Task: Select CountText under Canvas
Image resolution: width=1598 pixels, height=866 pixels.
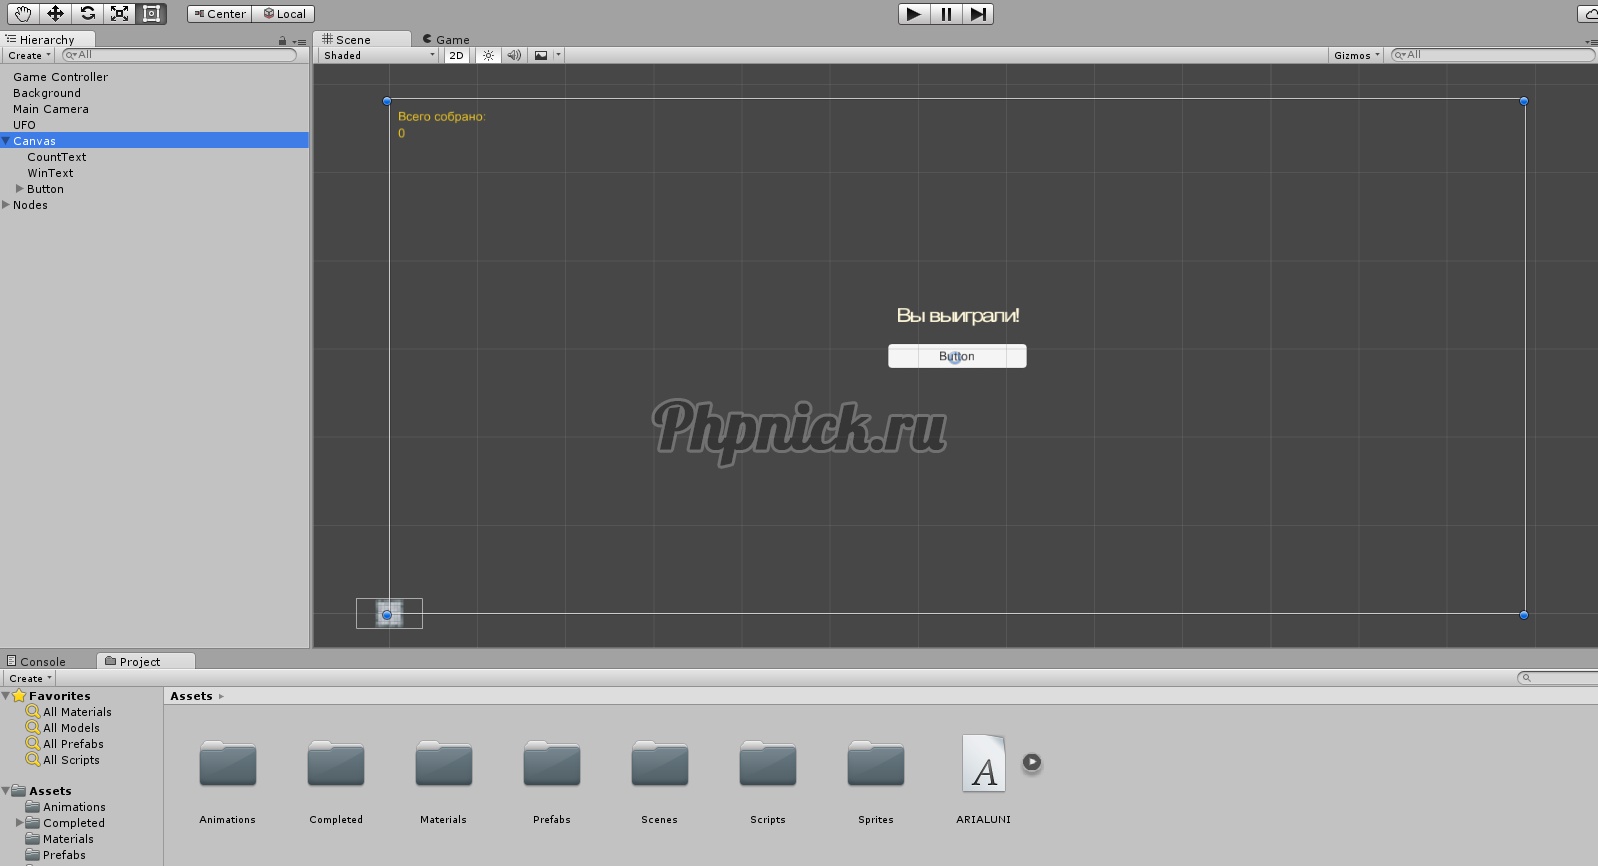Action: pyautogui.click(x=57, y=157)
